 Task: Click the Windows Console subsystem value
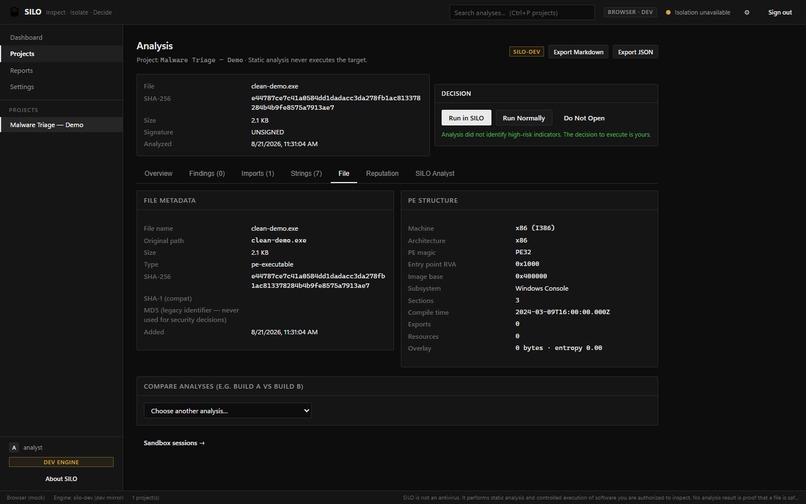pos(542,289)
